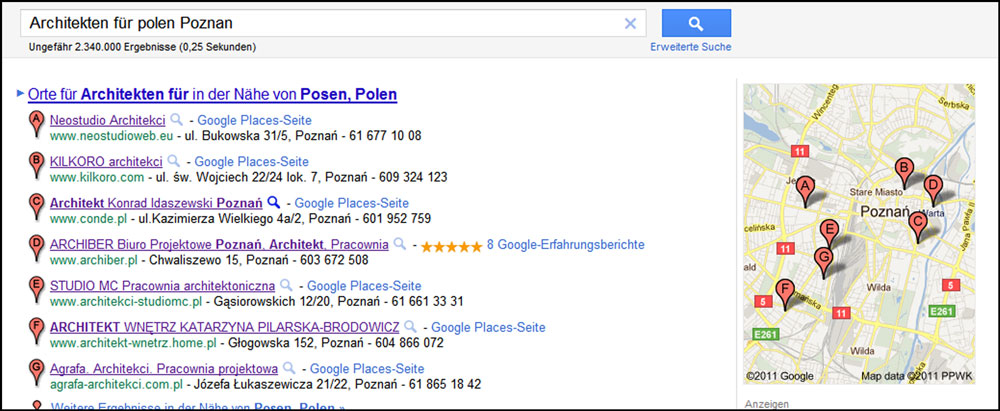Viewport: 1000px width, 411px height.
Task: Expand the blue triangle before 'Orte für Architekten'
Action: 20,94
